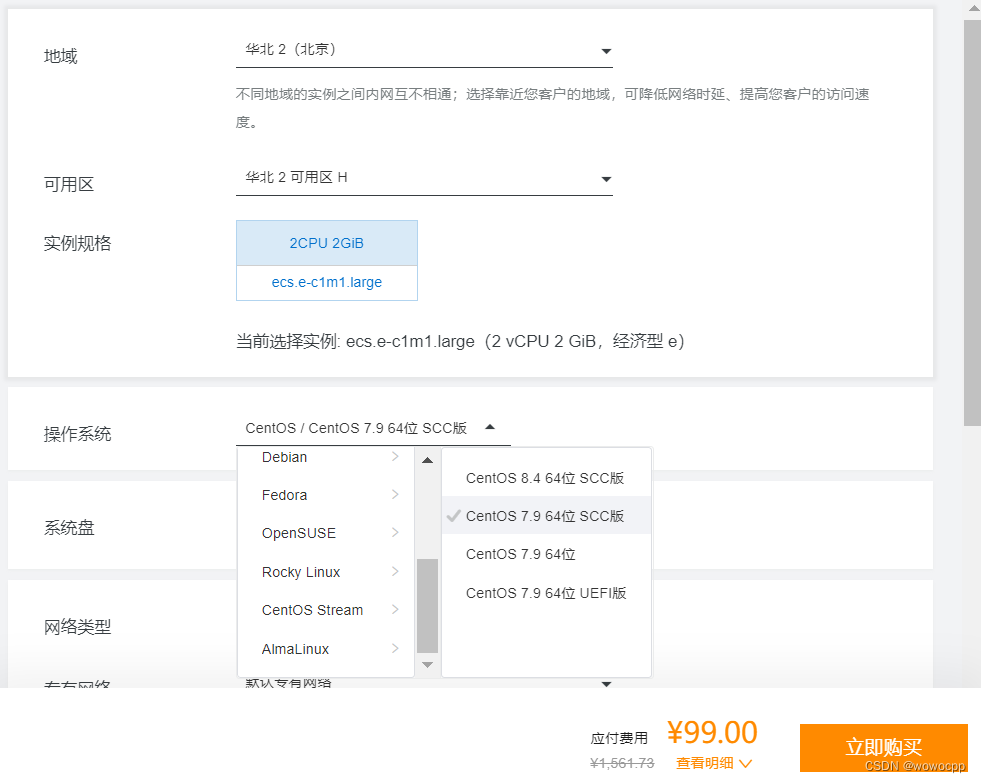Click the checkmark beside CentOS 7.9 SCC版
Viewport: 981px width, 783px height.
(x=454, y=516)
